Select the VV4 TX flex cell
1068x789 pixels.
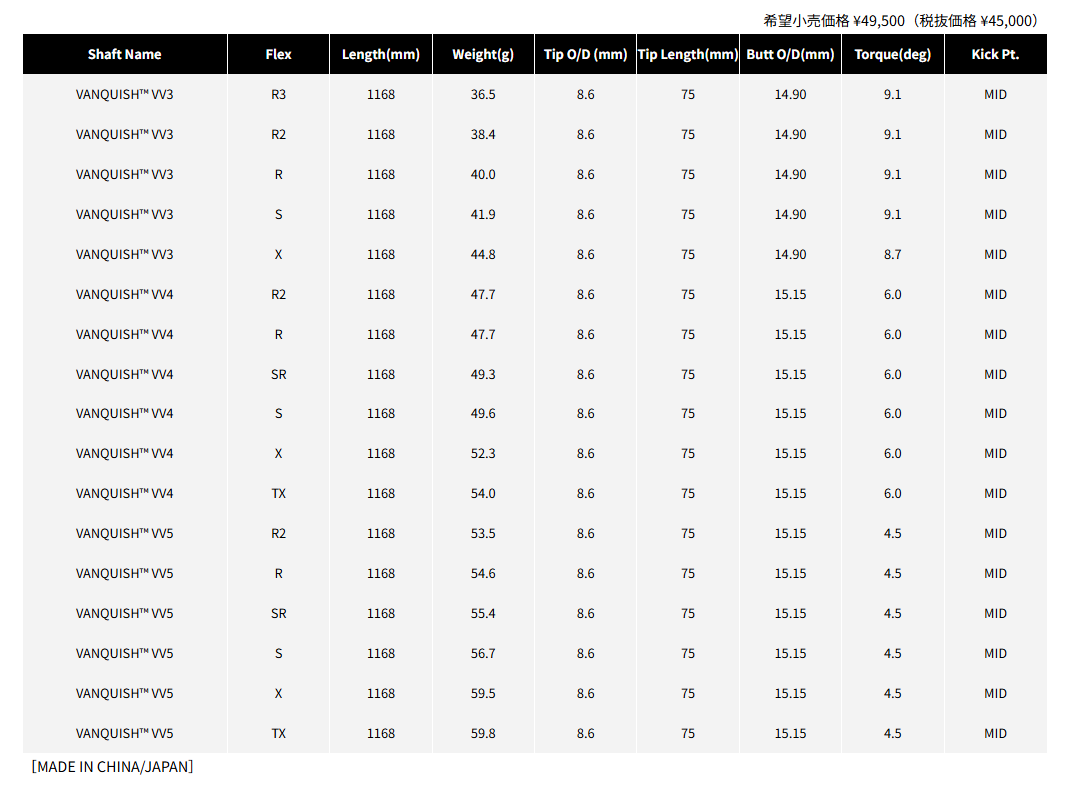279,494
